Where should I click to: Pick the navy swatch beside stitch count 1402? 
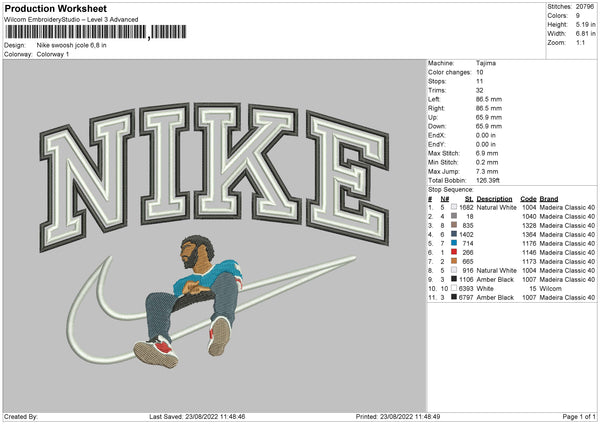[454, 234]
